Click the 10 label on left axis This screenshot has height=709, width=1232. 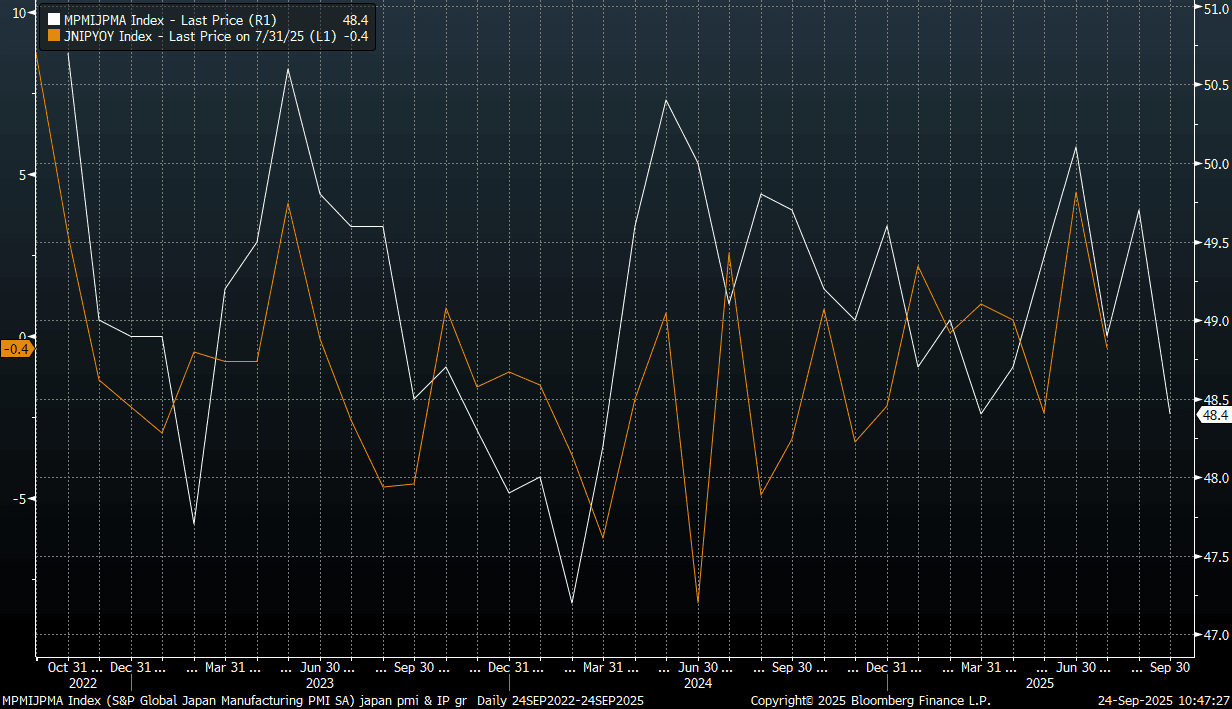click(x=18, y=12)
